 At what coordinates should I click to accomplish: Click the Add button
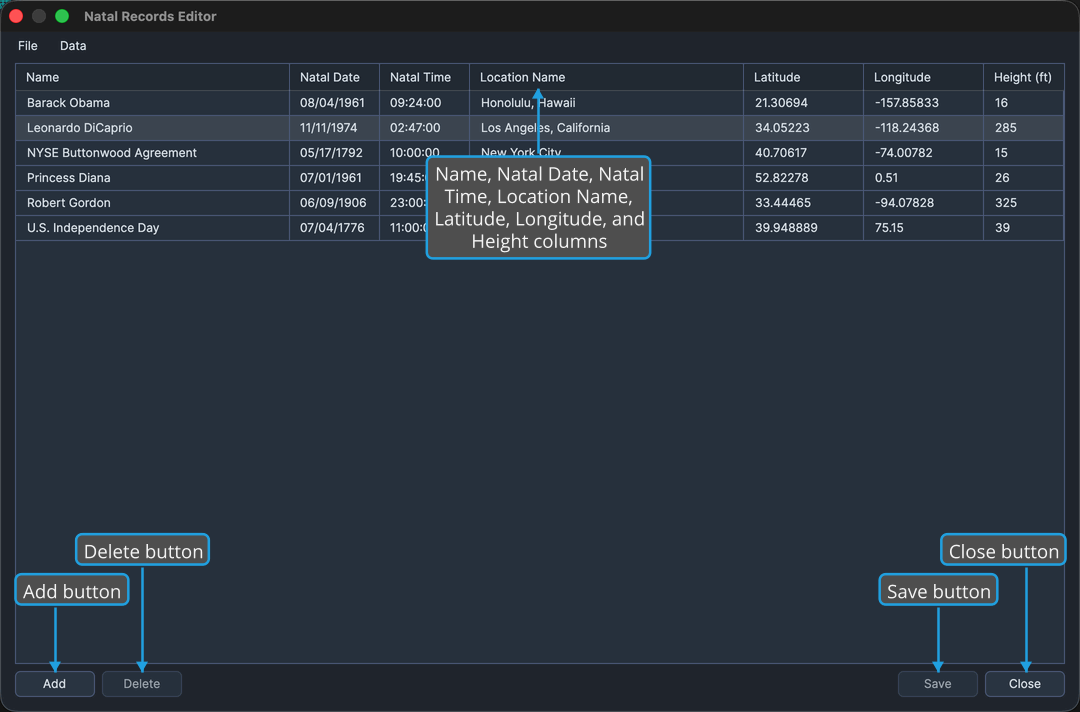click(x=54, y=684)
